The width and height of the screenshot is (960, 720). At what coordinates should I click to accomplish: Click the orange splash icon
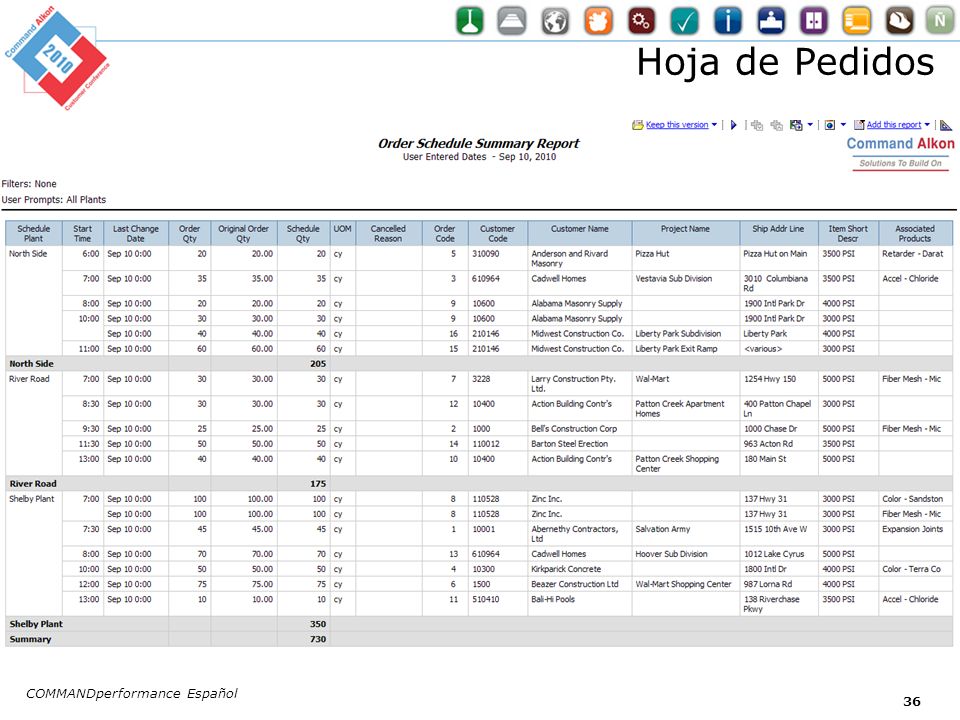pos(598,21)
